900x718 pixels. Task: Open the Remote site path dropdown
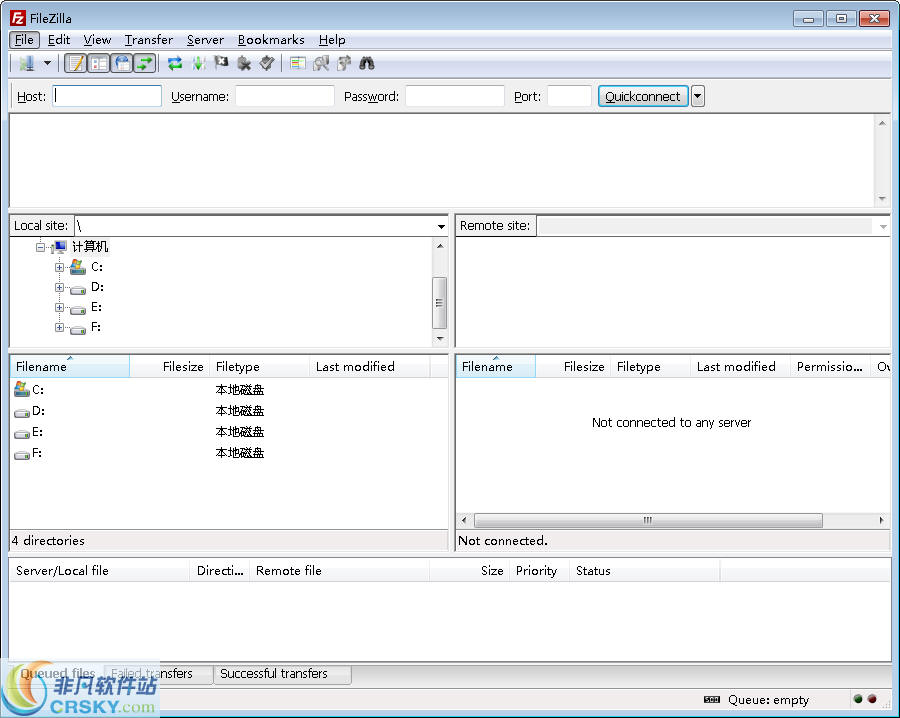coord(883,226)
